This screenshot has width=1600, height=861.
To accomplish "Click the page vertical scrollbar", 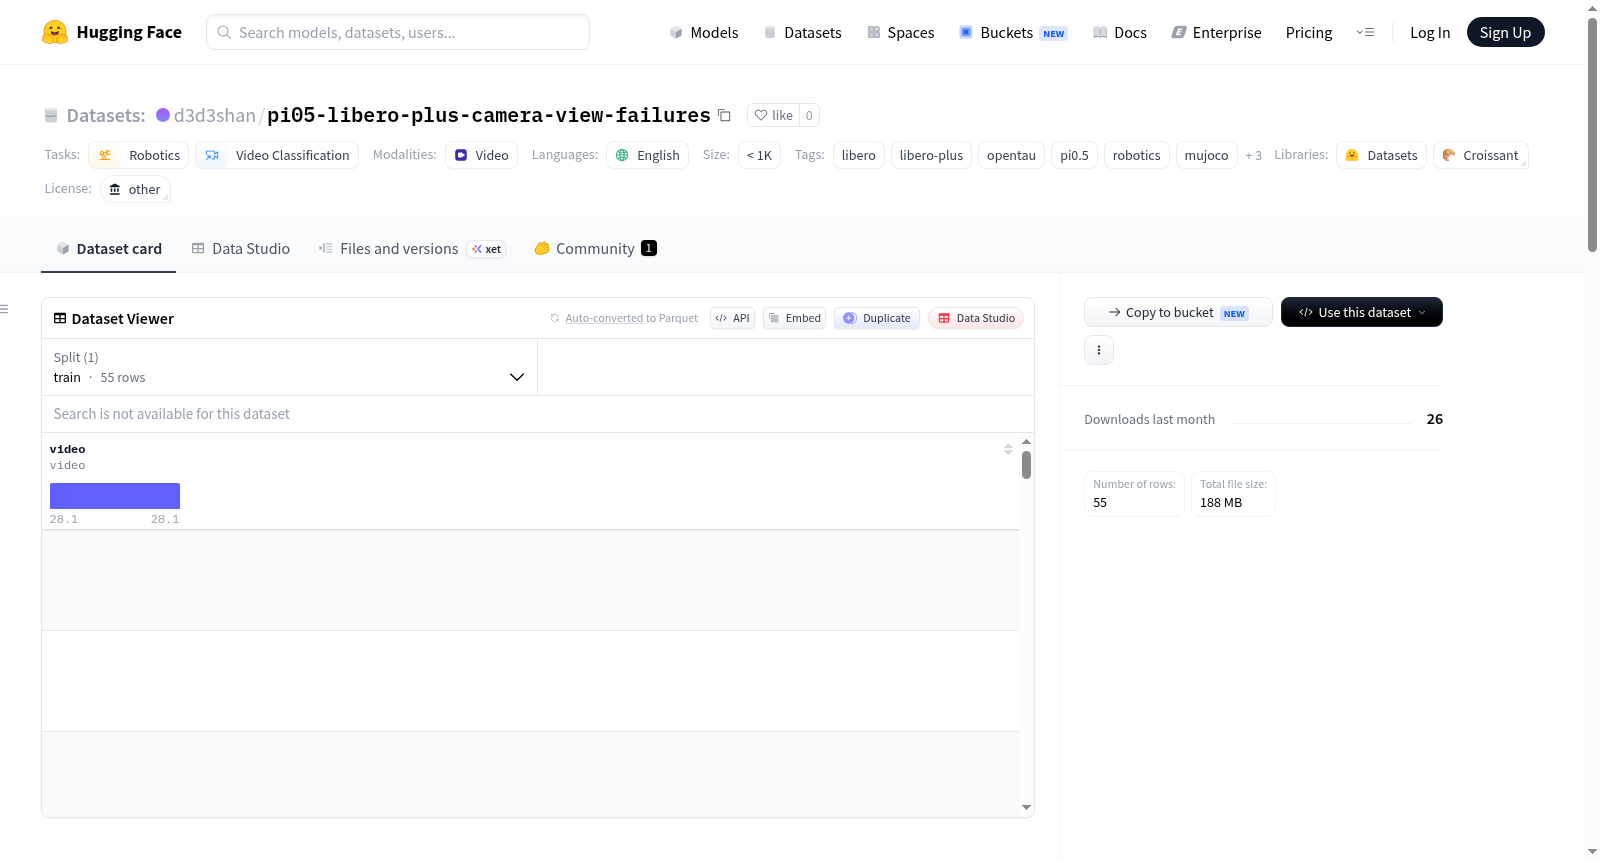I will pos(1592,135).
